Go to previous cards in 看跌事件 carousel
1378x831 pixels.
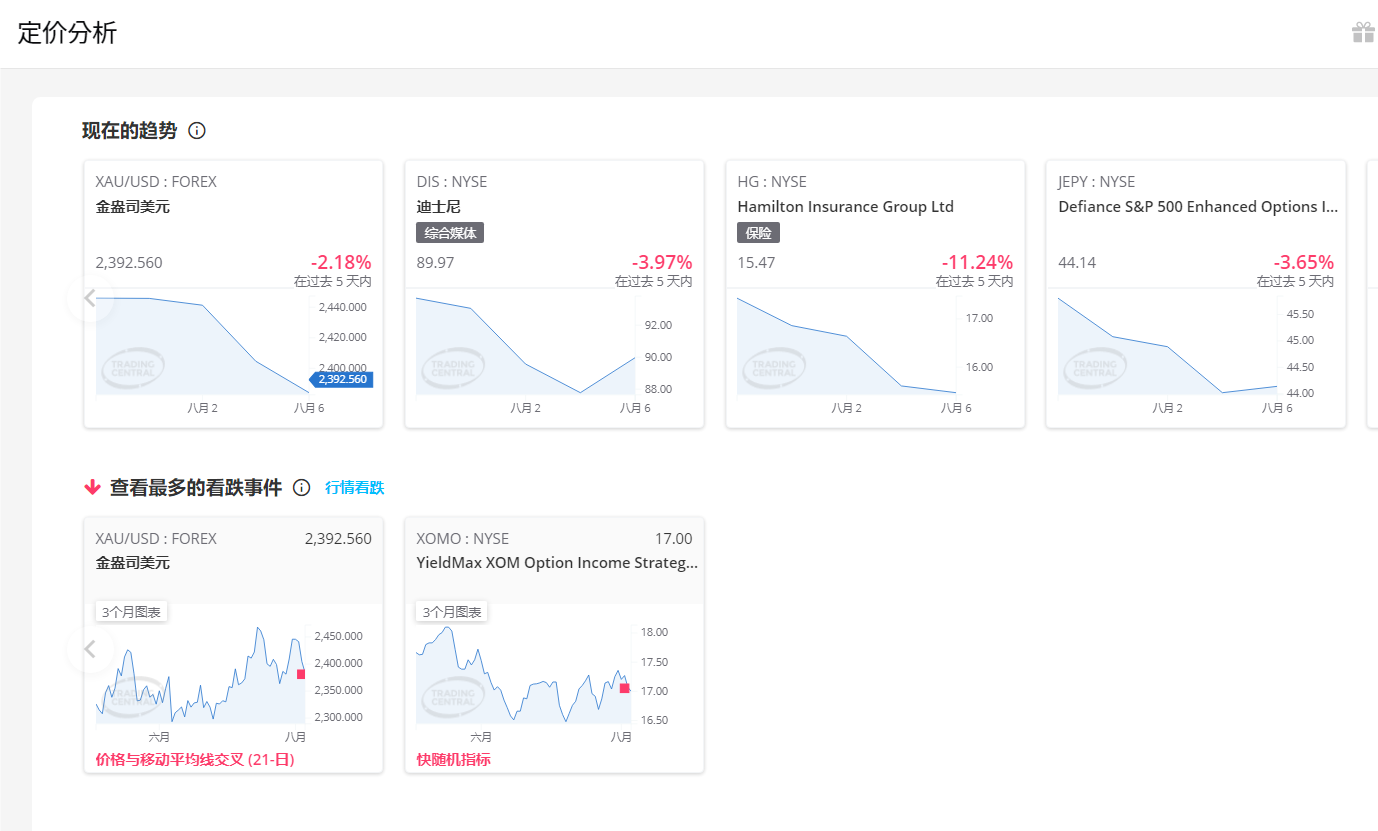[90, 649]
